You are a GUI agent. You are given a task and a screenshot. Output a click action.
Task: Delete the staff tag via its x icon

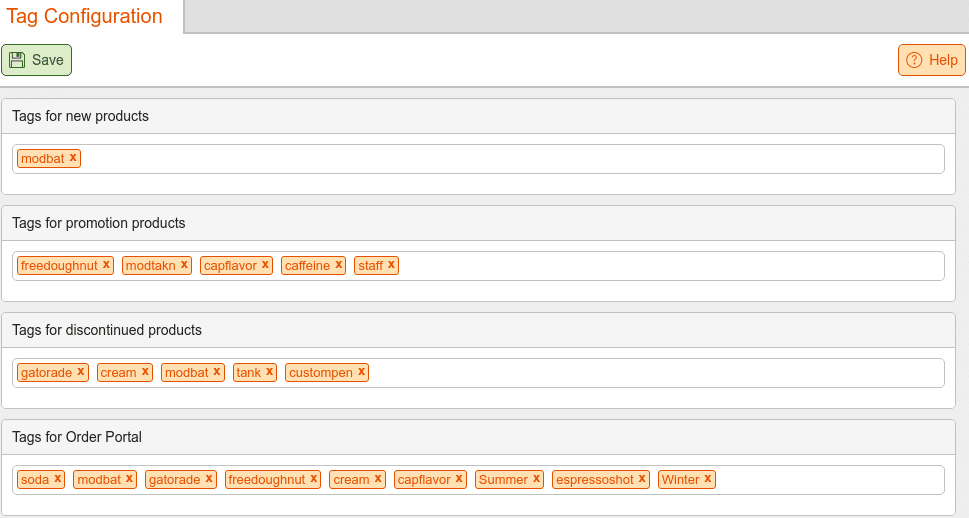point(391,265)
